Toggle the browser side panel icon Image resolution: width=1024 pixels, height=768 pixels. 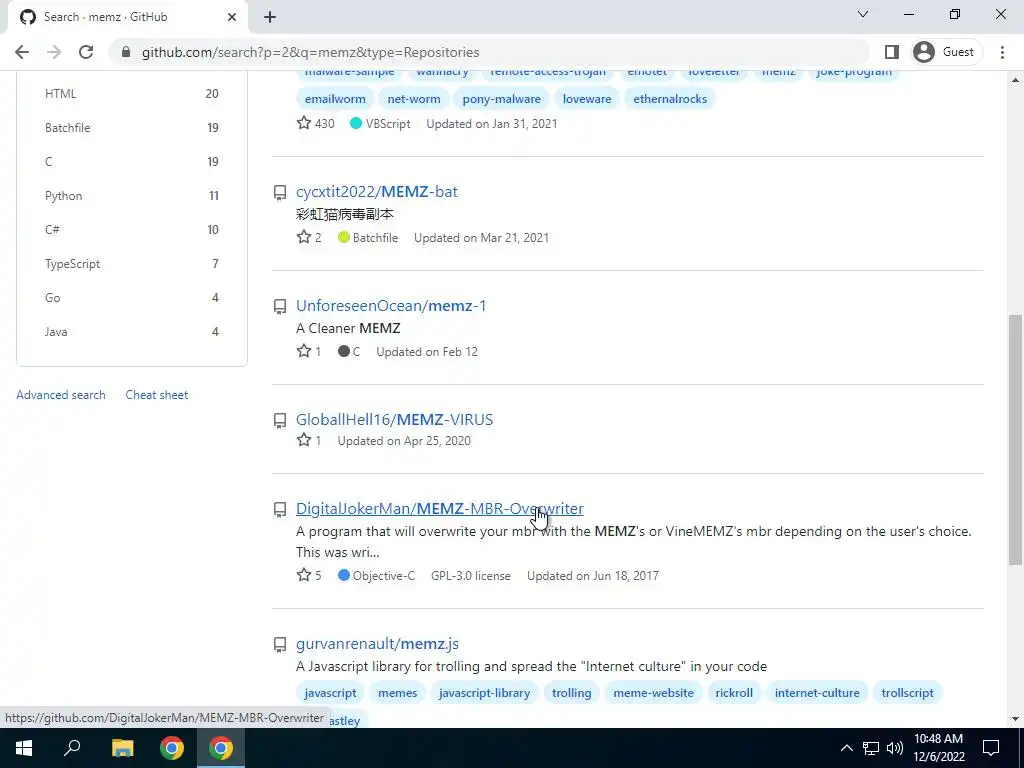(x=891, y=52)
